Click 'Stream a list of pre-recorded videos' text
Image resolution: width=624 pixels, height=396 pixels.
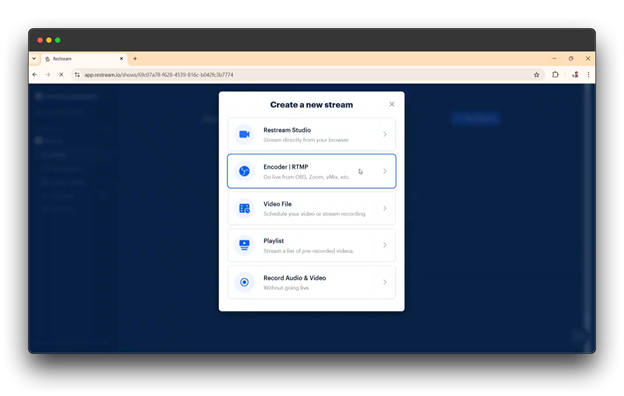click(308, 251)
